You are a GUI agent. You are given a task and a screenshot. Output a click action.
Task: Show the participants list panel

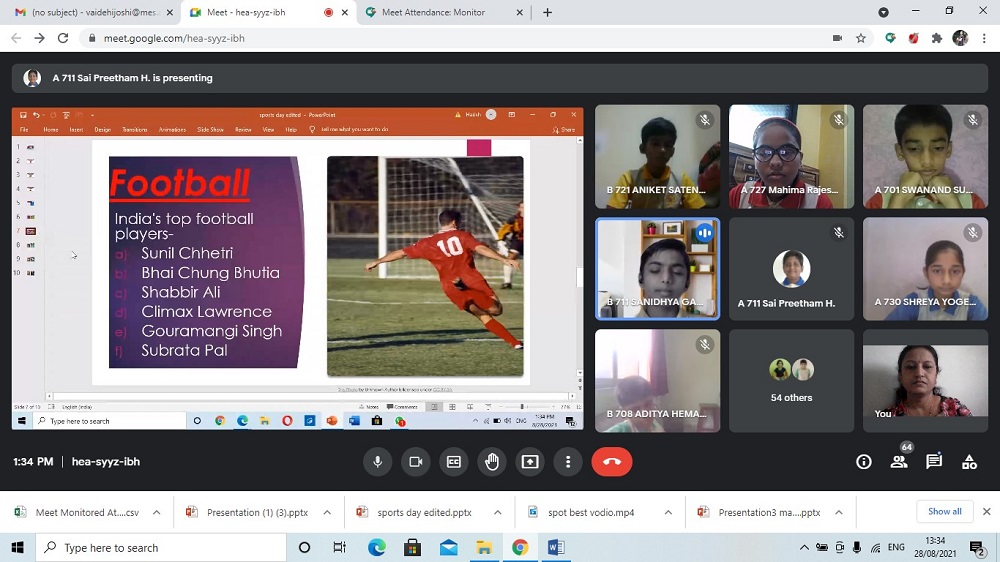tap(899, 462)
